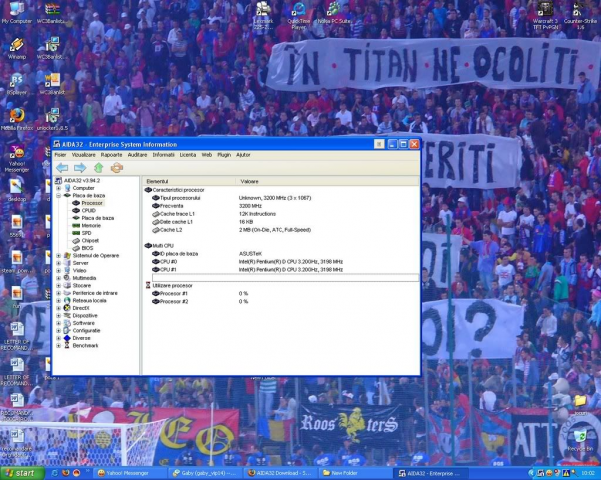
Task: Expand the Video tree node
Action: point(59,271)
